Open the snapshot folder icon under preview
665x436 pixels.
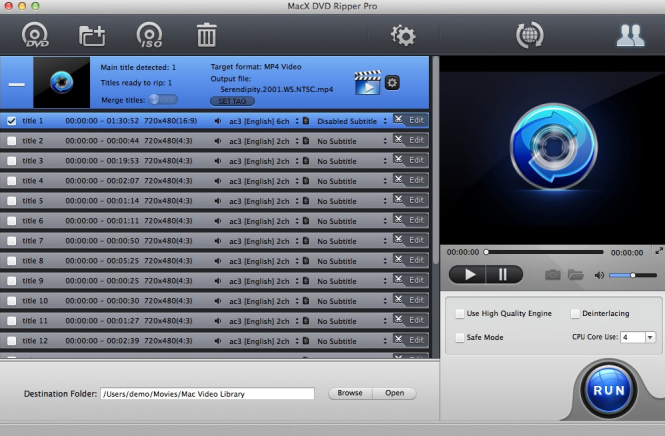tap(575, 274)
